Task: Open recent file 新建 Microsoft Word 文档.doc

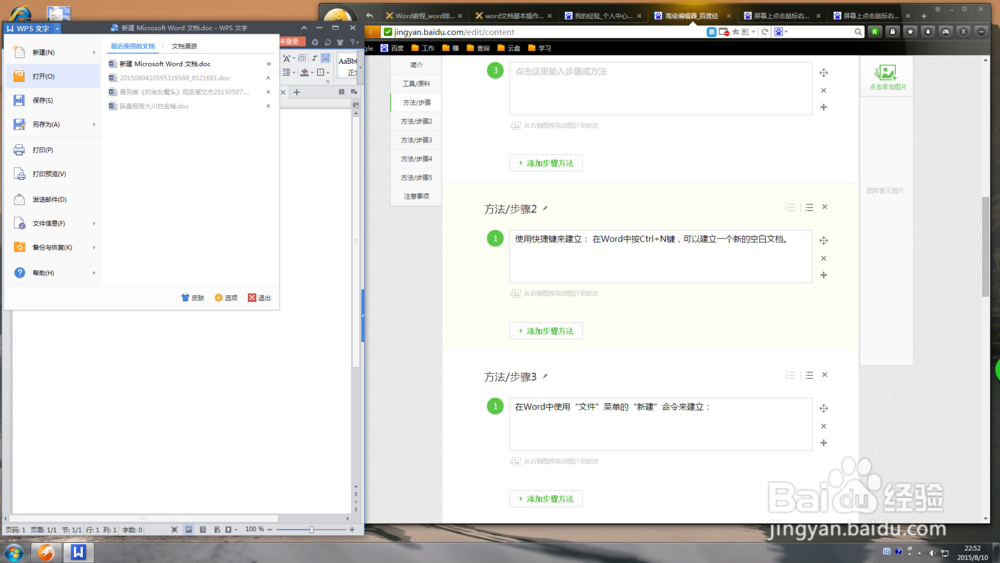Action: (165, 64)
